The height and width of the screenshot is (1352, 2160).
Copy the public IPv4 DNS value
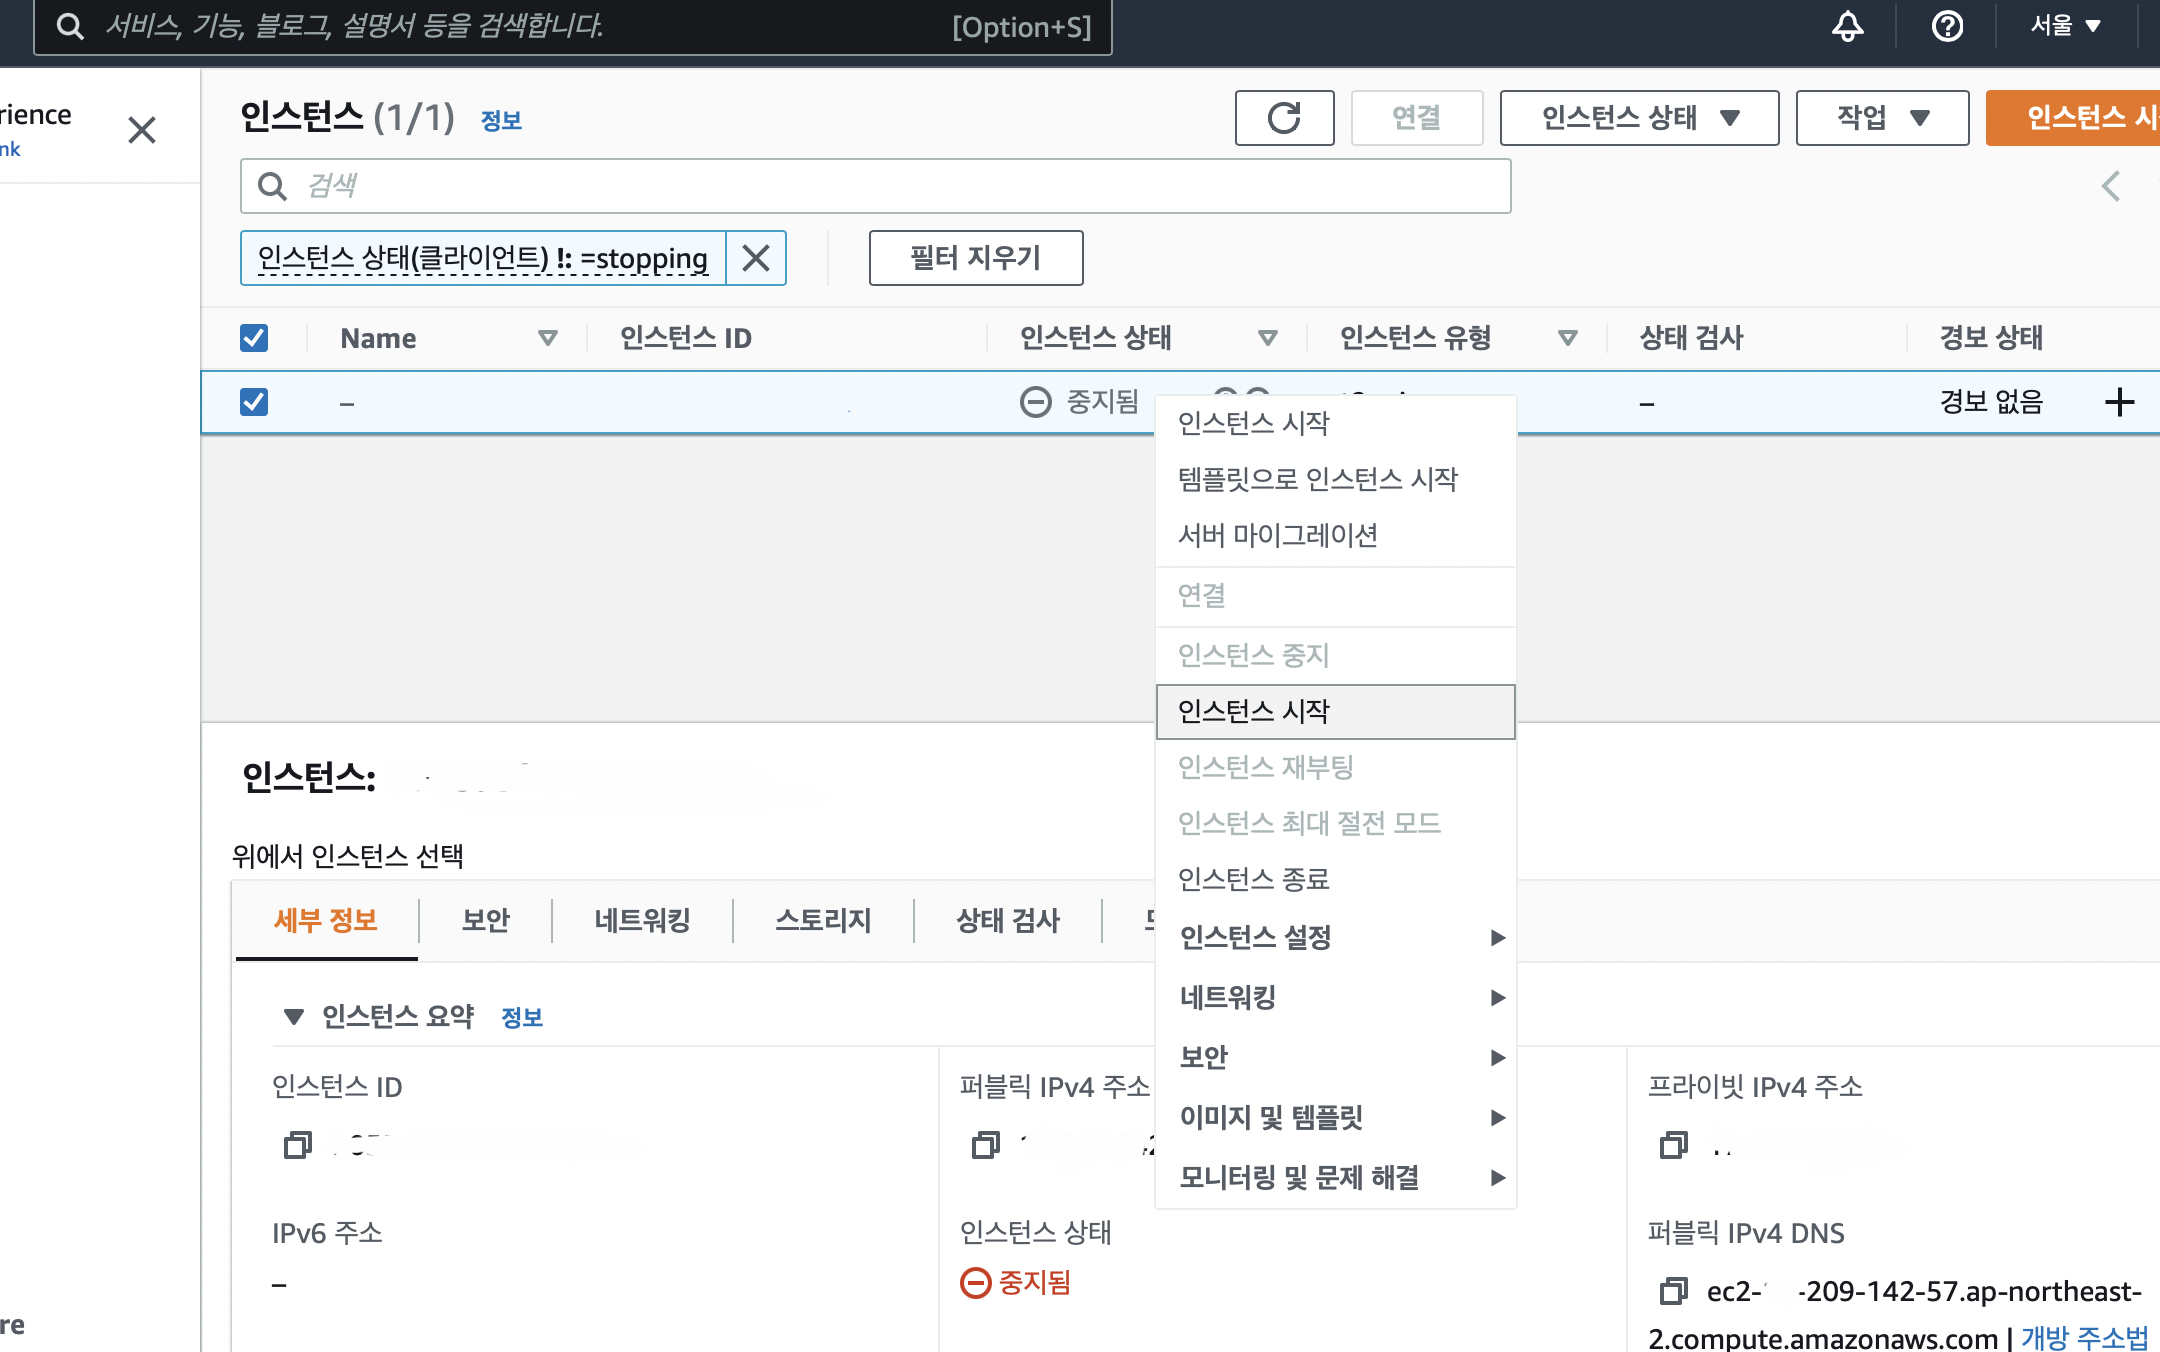[1673, 1291]
